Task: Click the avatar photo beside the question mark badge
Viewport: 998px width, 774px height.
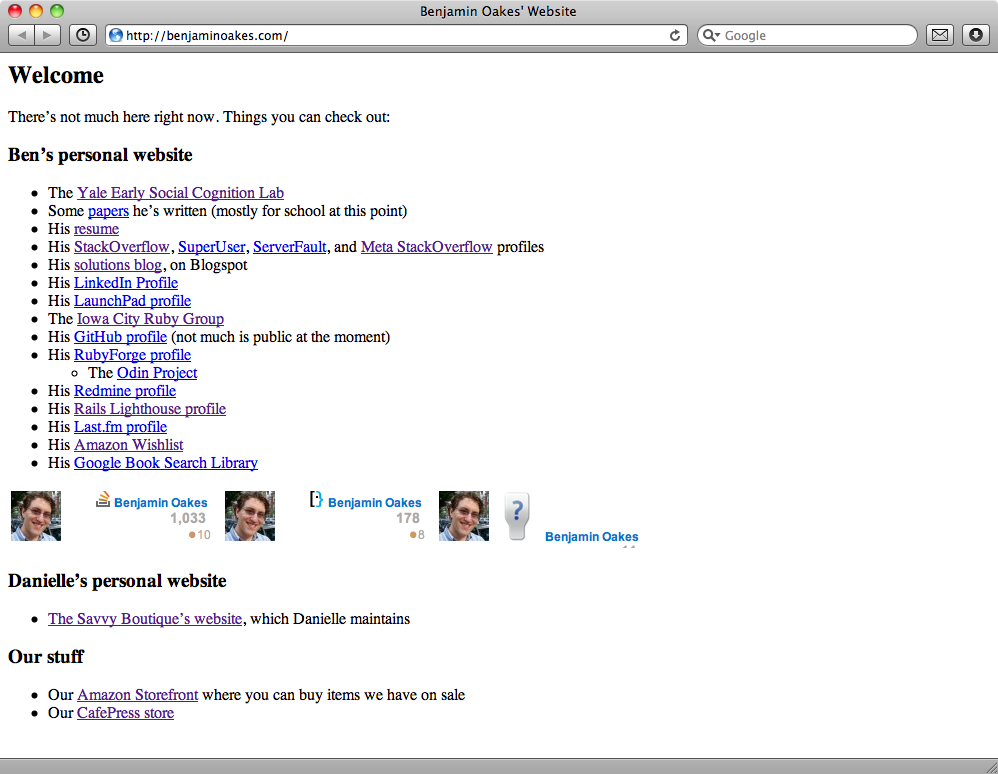Action: point(464,516)
